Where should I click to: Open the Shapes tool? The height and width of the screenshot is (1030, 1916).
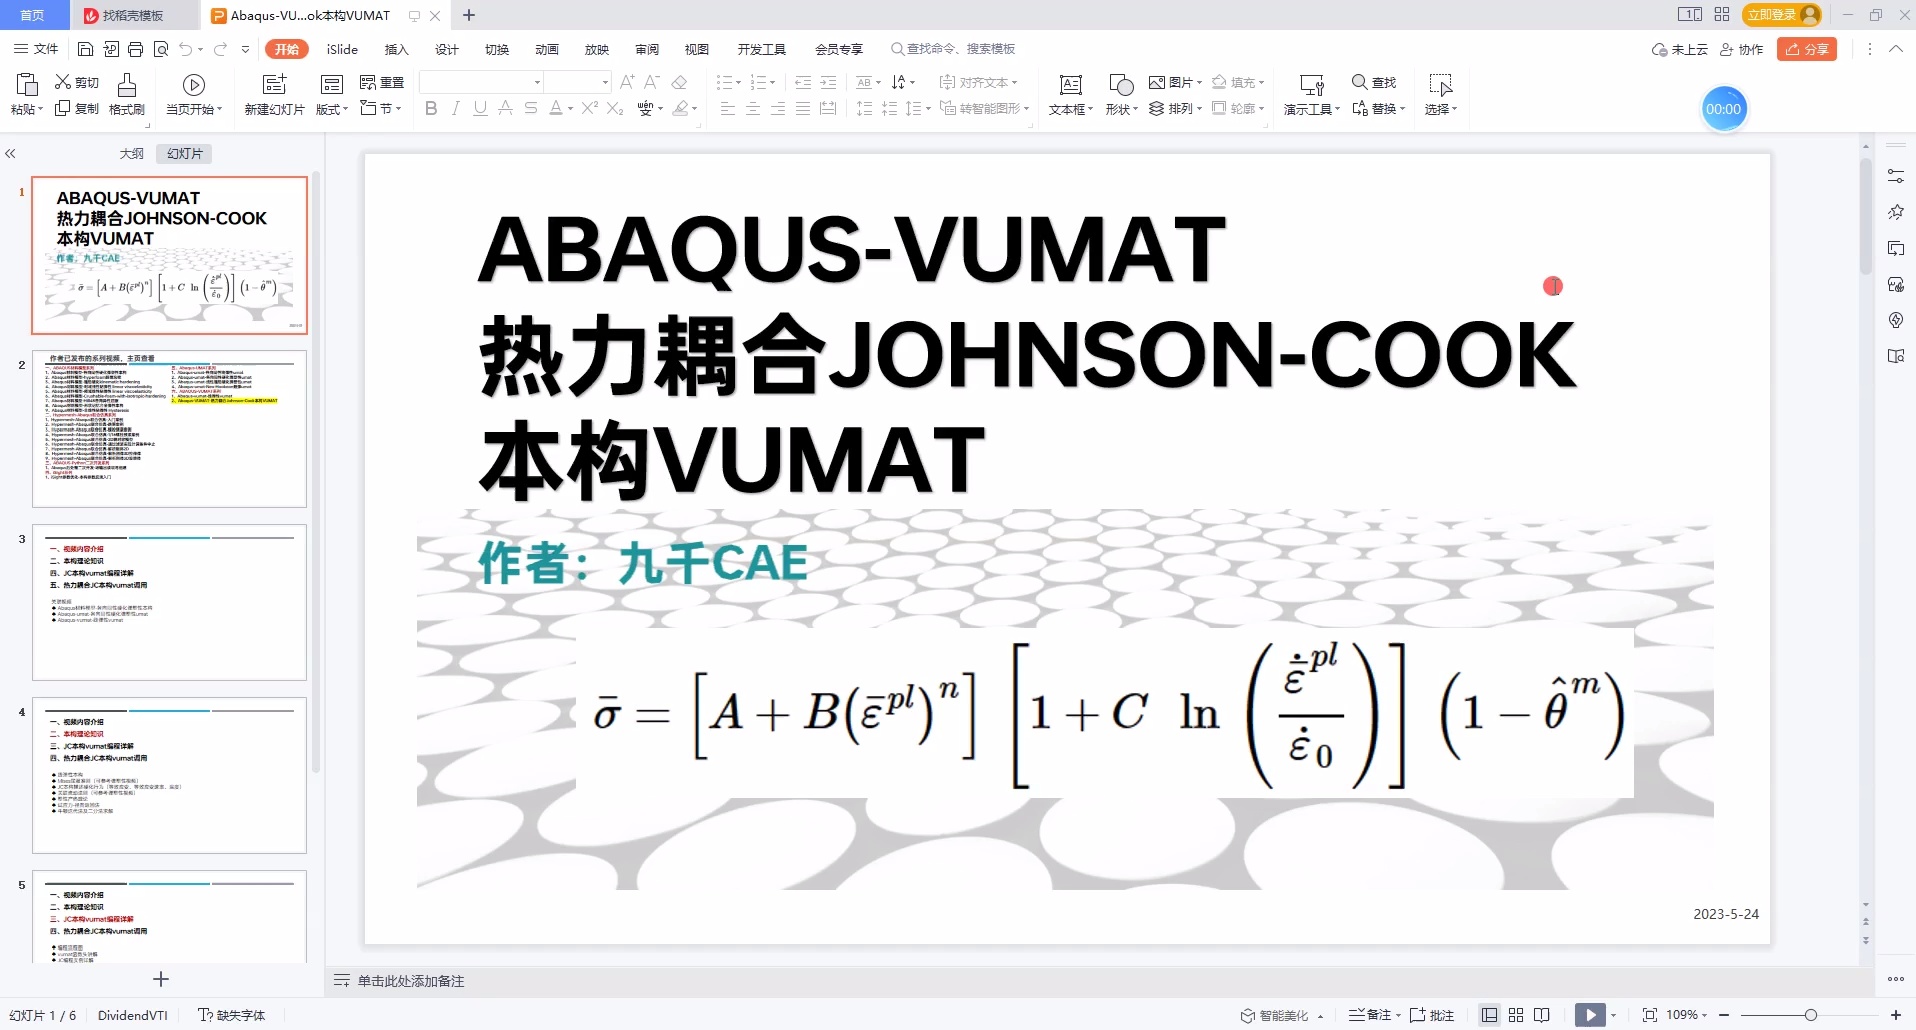1120,95
